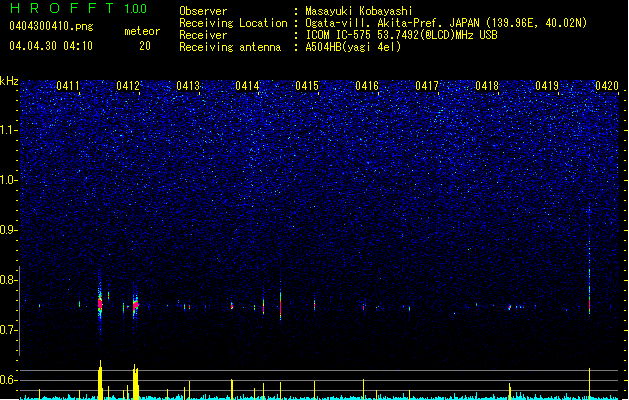Viewport: 629px width, 400px height.
Task: Select the Receiving Location label
Action: [x=233, y=23]
